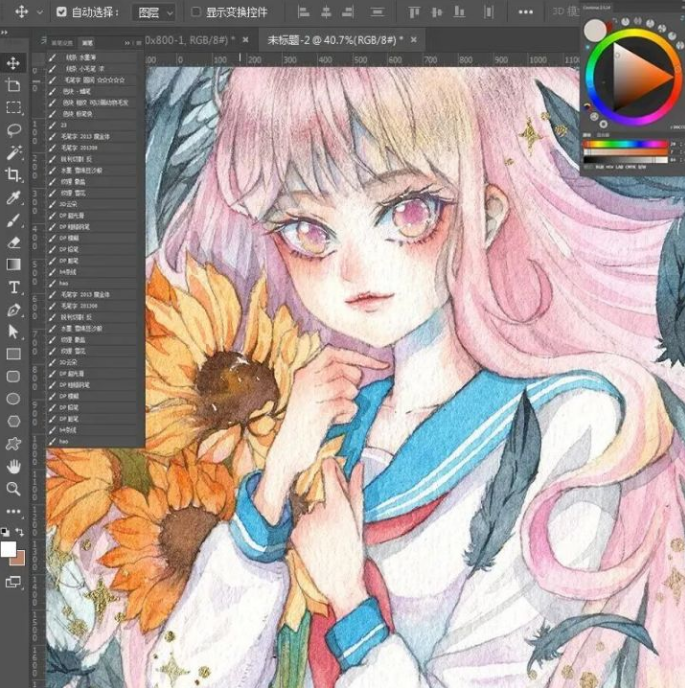
Task: Click align left edges in options bar
Action: pos(303,12)
